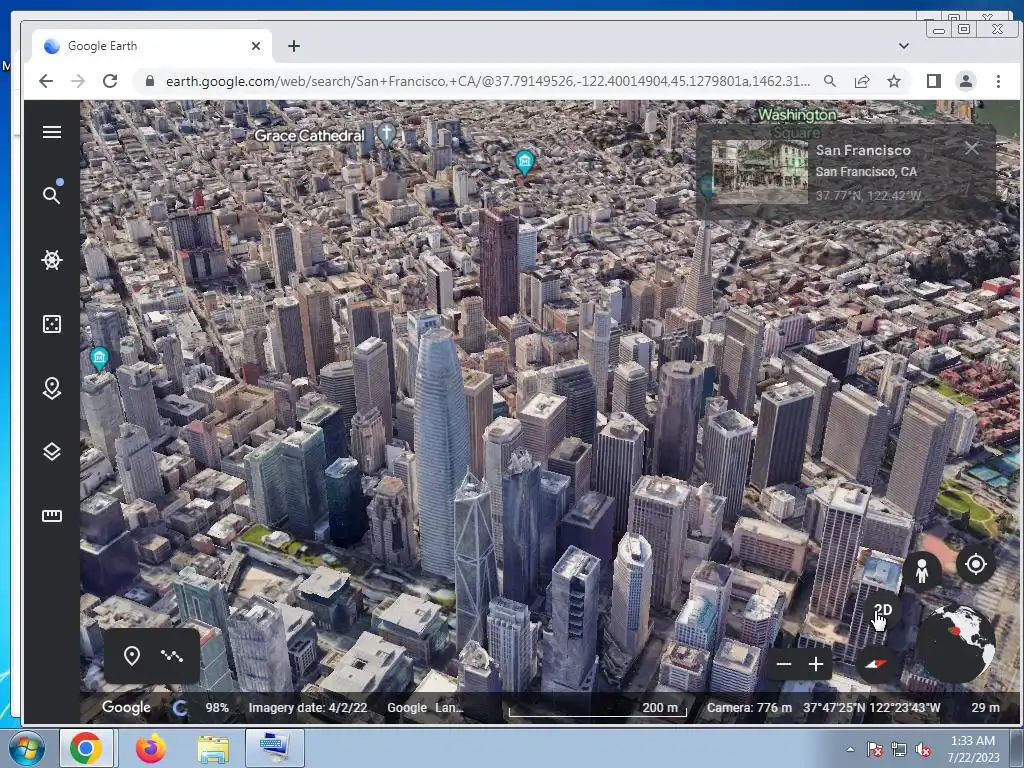Launch Firefox from the taskbar

click(151, 748)
